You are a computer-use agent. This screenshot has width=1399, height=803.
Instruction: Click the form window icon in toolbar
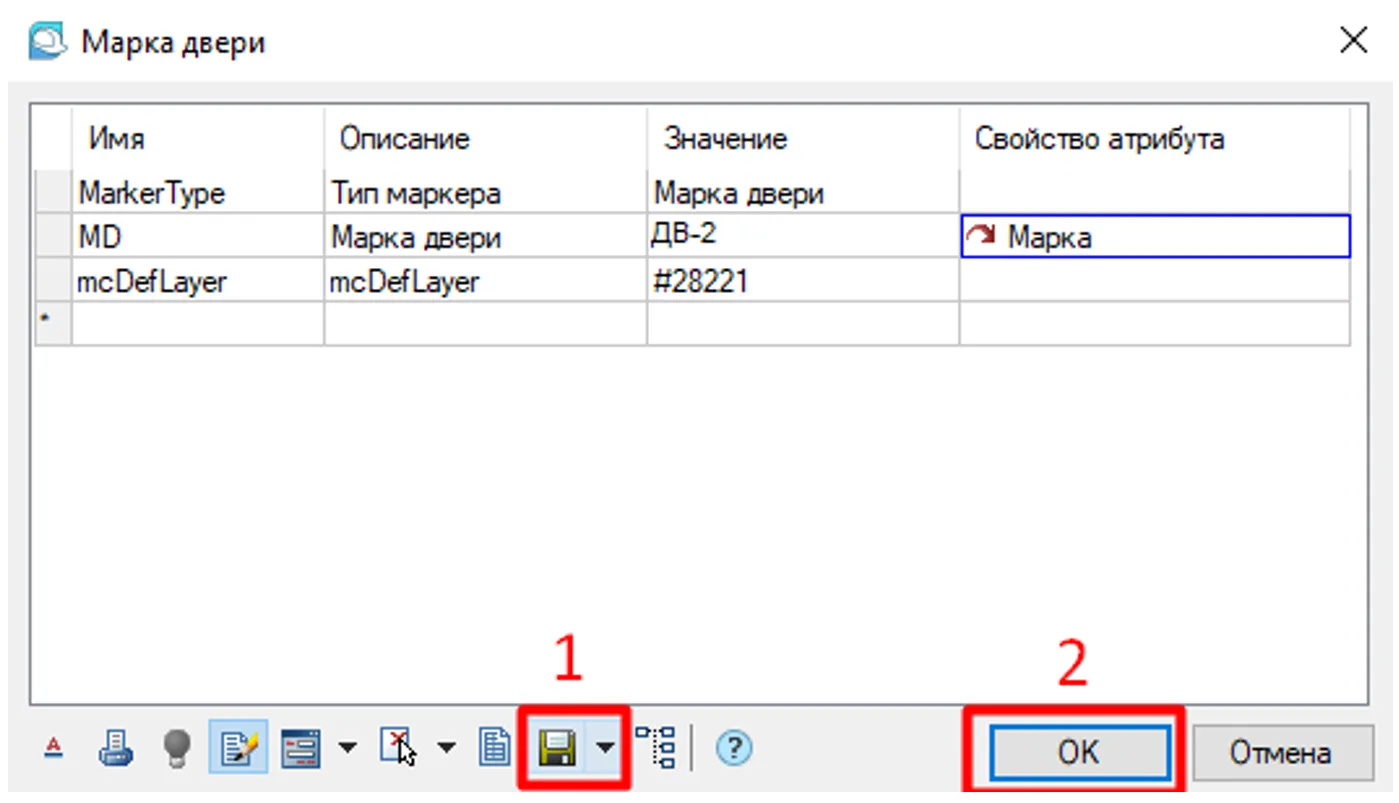(x=301, y=748)
